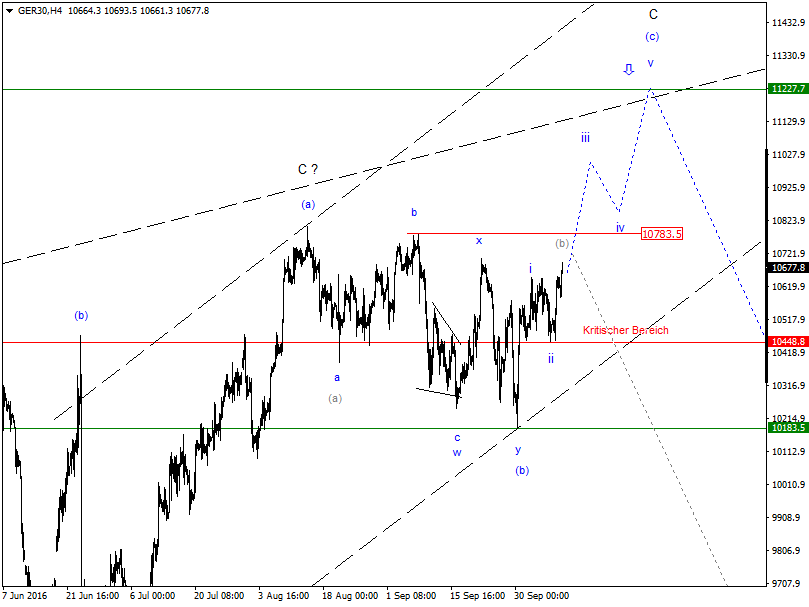Select the blue 'i' wave label
Viewport: 809px width, 607px height.
(530, 268)
